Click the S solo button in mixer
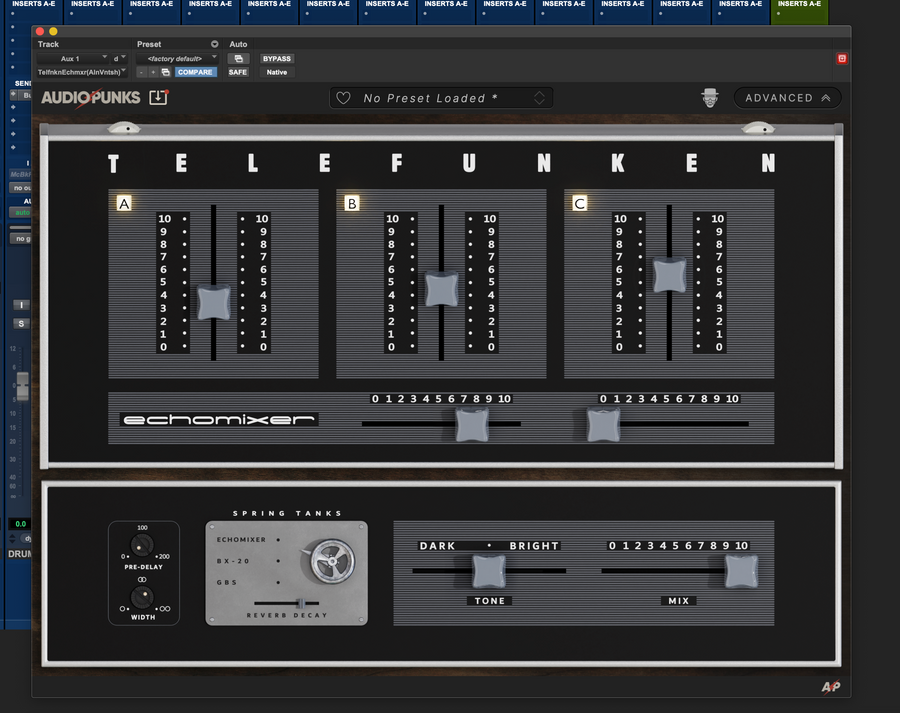Viewport: 900px width, 713px height. (x=21, y=324)
